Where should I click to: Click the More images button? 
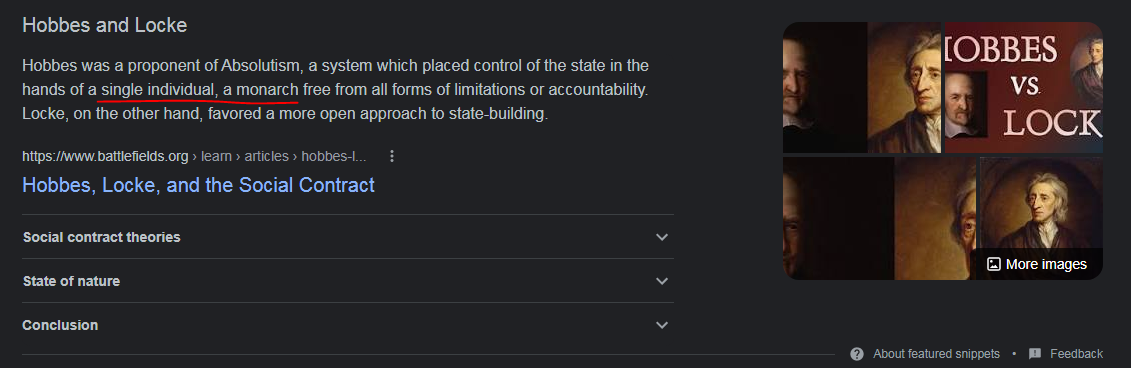(1037, 264)
